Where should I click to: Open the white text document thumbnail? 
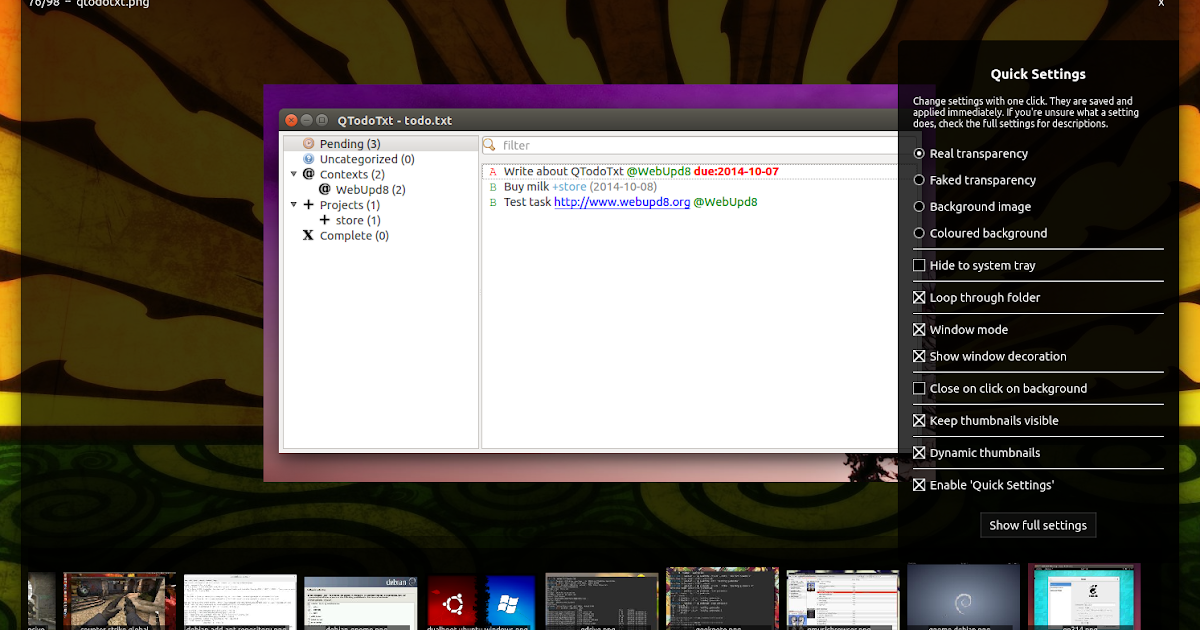tap(240, 601)
